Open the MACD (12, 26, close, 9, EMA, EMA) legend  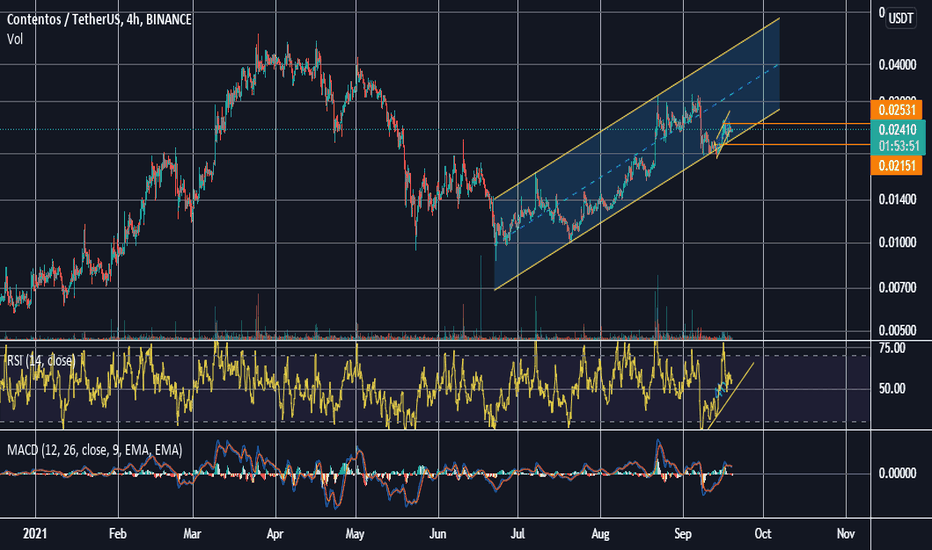click(x=95, y=450)
